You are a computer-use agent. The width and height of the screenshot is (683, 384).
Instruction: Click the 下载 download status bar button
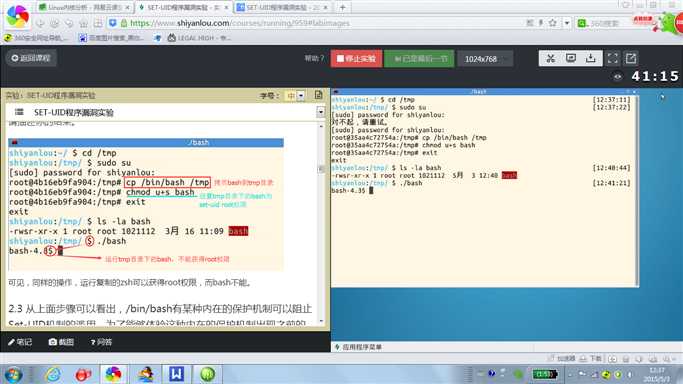click(x=591, y=359)
